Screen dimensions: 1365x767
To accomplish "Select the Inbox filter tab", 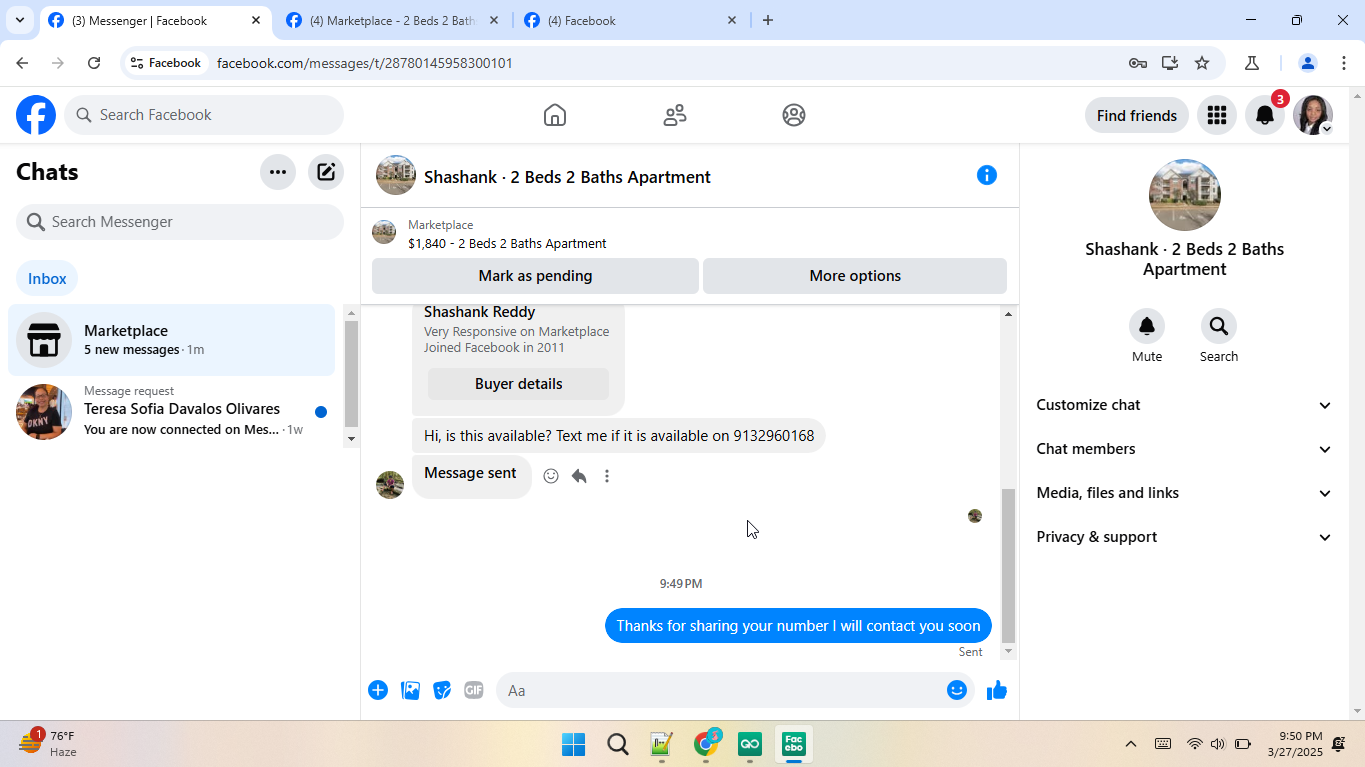I will 47,279.
